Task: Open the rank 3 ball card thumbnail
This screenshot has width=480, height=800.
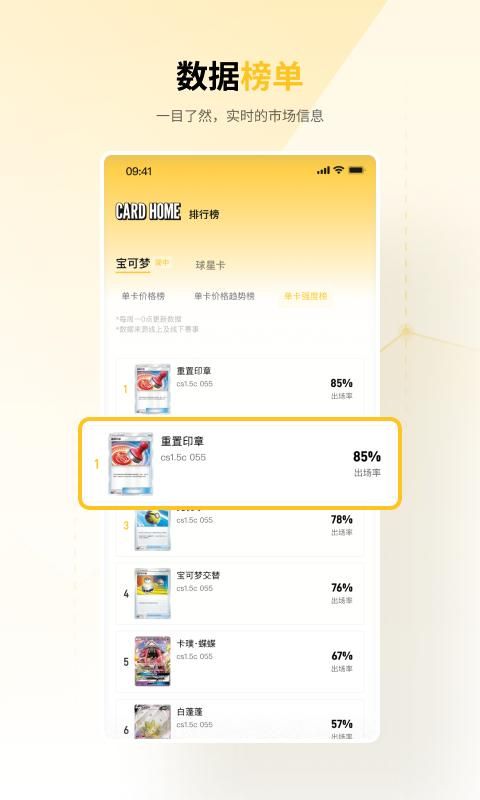Action: pyautogui.click(x=153, y=530)
